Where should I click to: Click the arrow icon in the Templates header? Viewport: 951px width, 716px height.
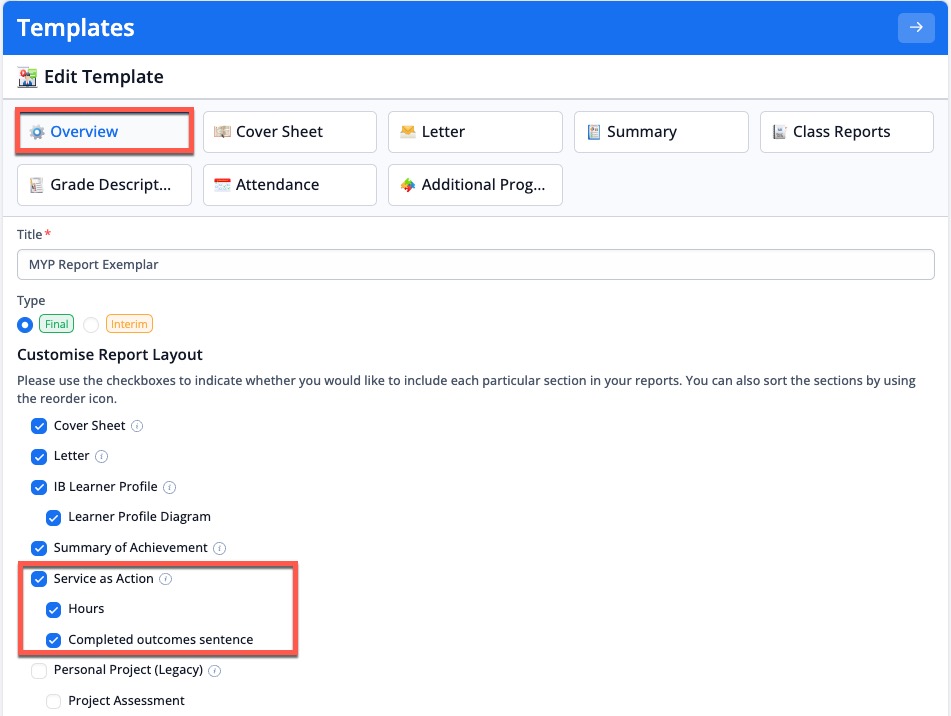(x=916, y=28)
